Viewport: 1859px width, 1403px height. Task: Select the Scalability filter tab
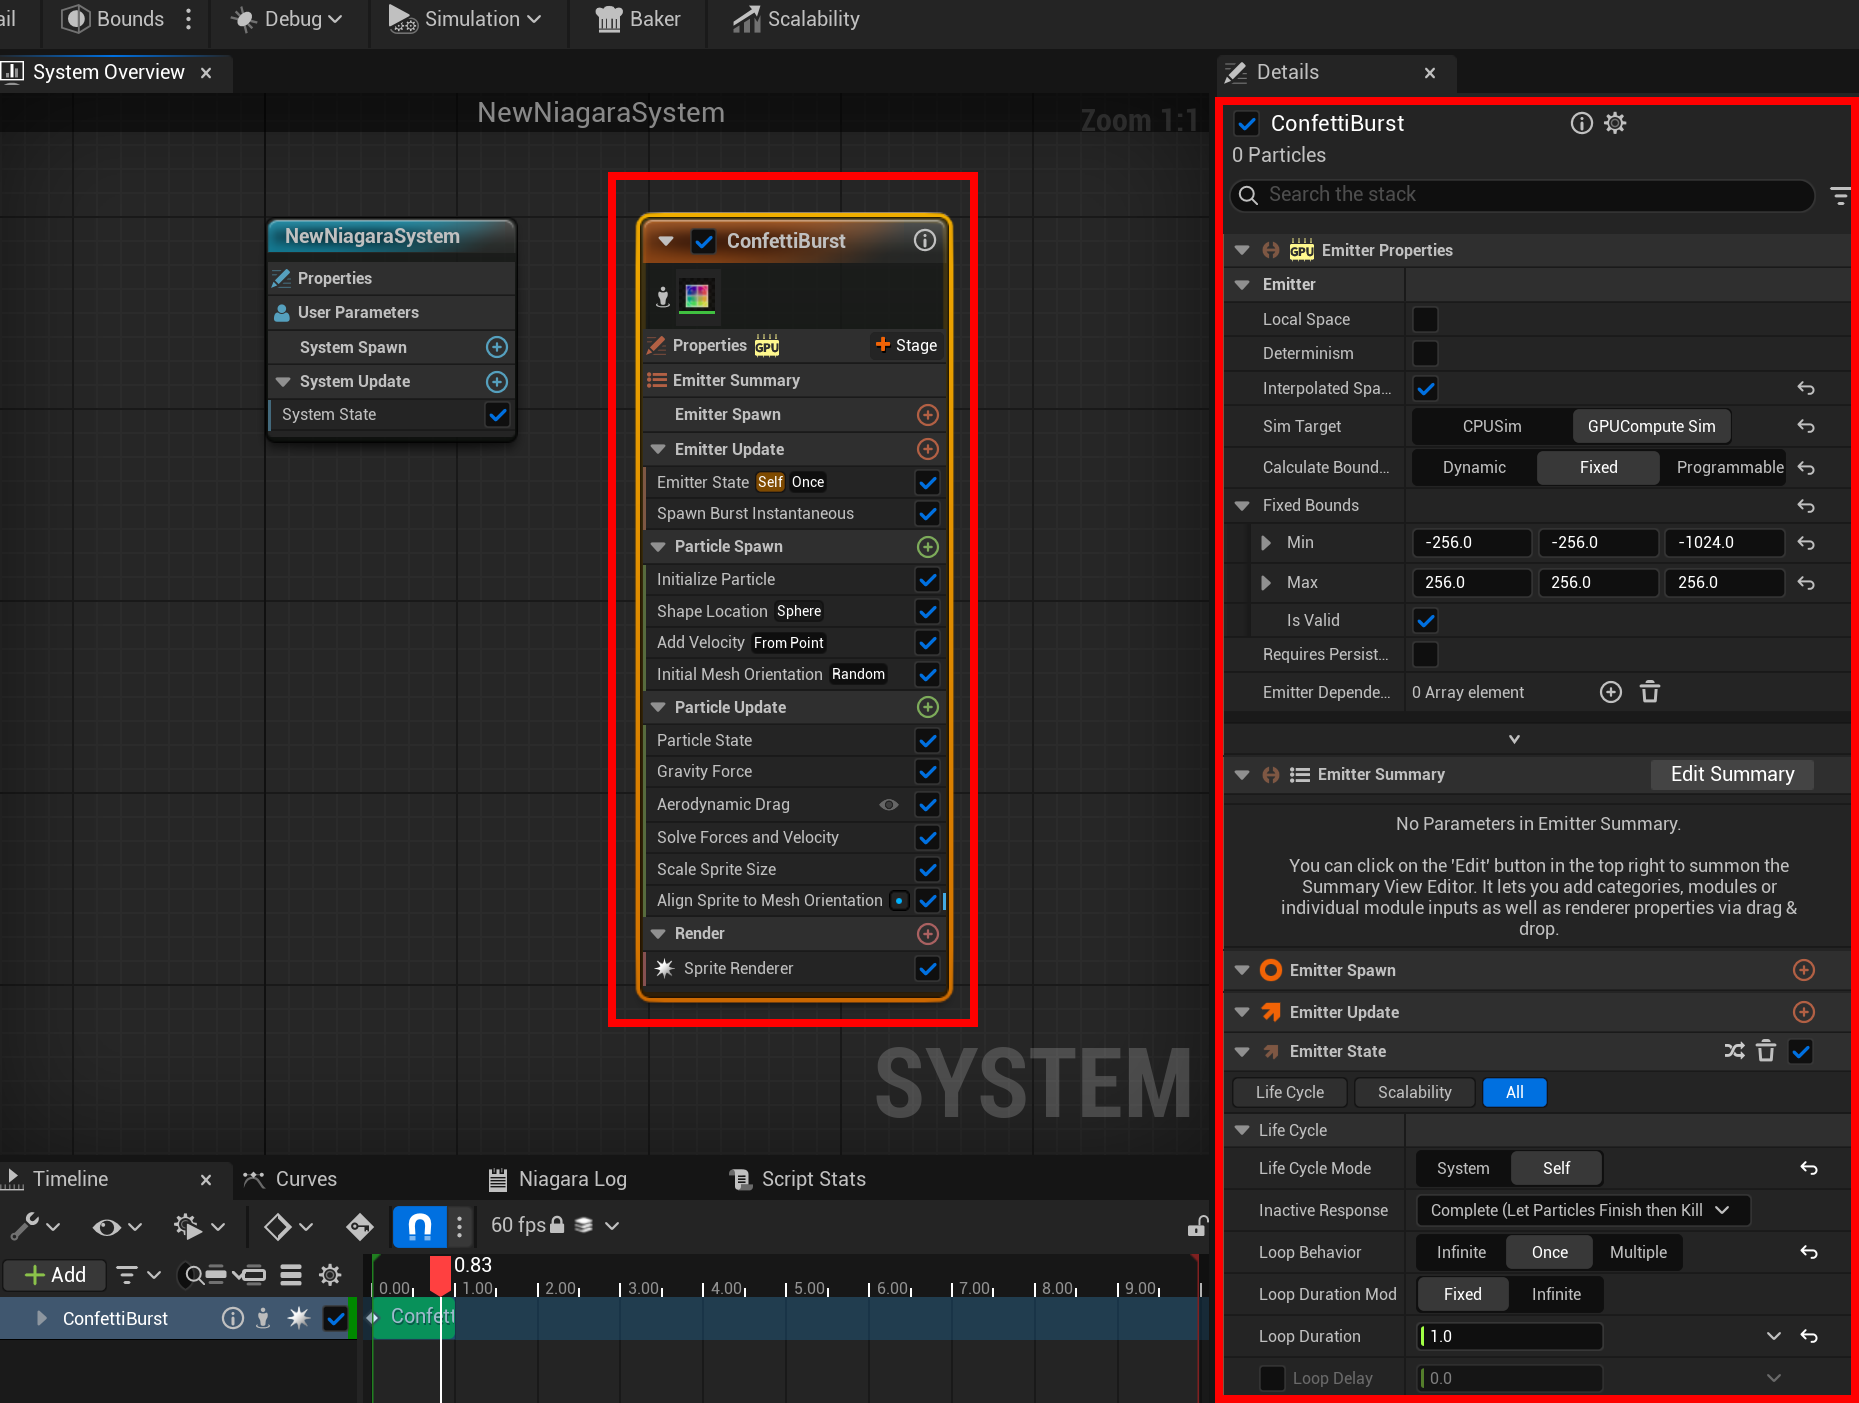tap(1415, 1093)
